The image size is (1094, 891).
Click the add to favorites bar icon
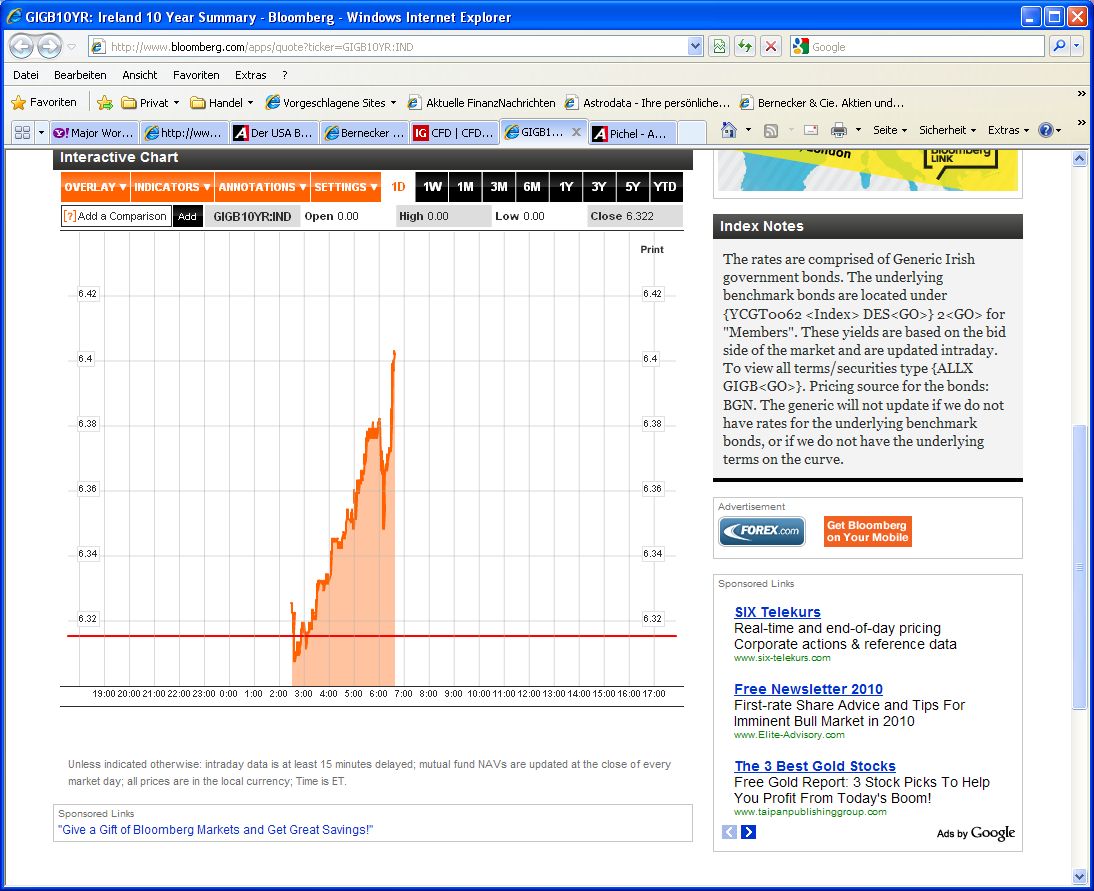[x=105, y=103]
